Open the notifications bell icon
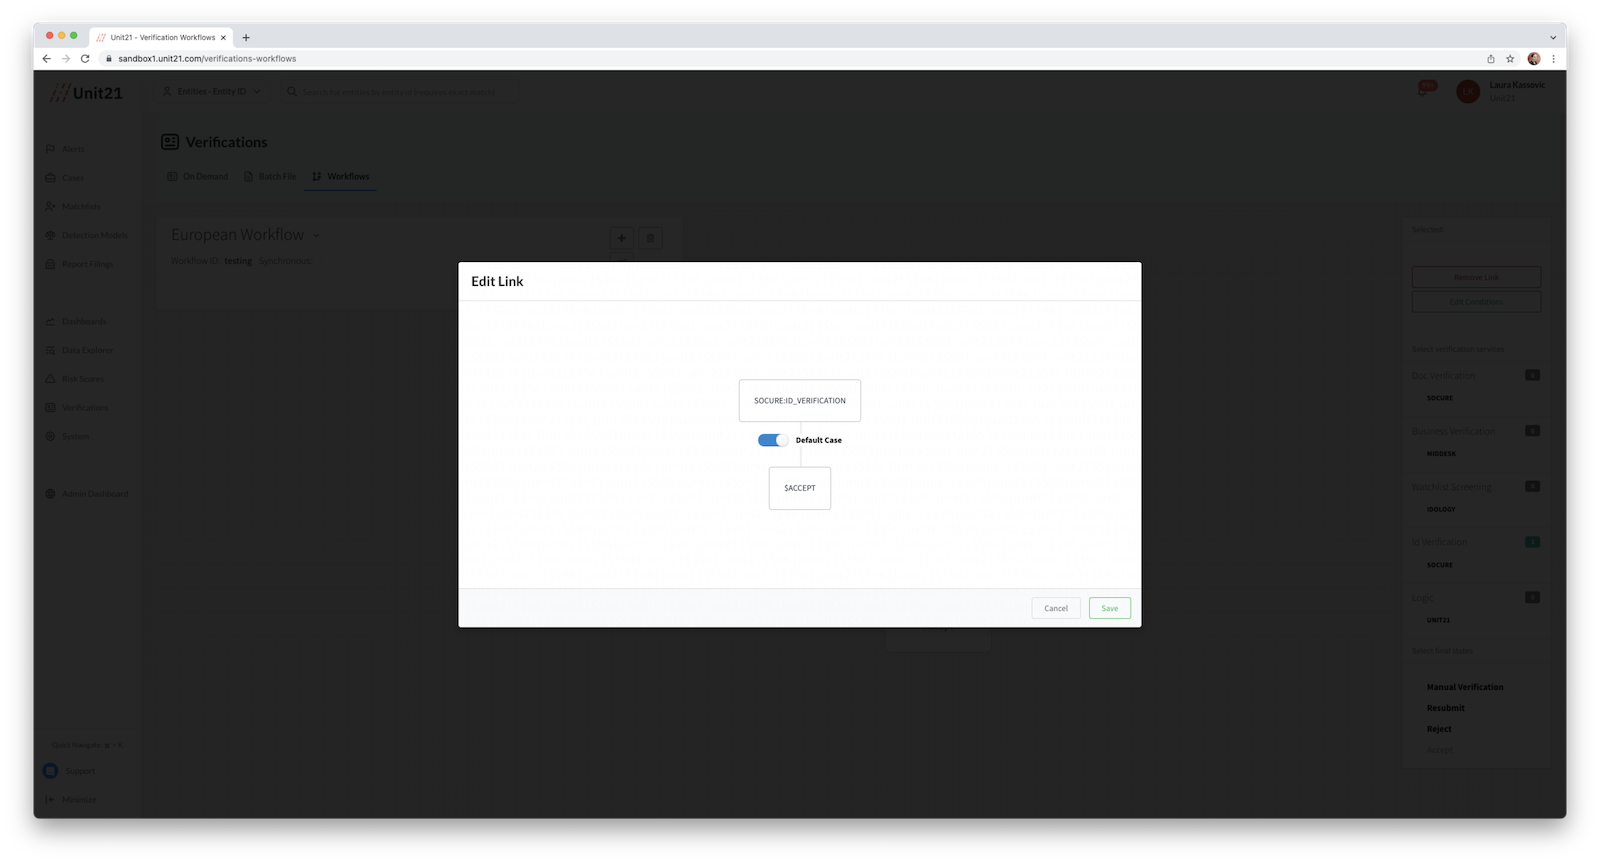This screenshot has width=1600, height=863. [x=1423, y=90]
